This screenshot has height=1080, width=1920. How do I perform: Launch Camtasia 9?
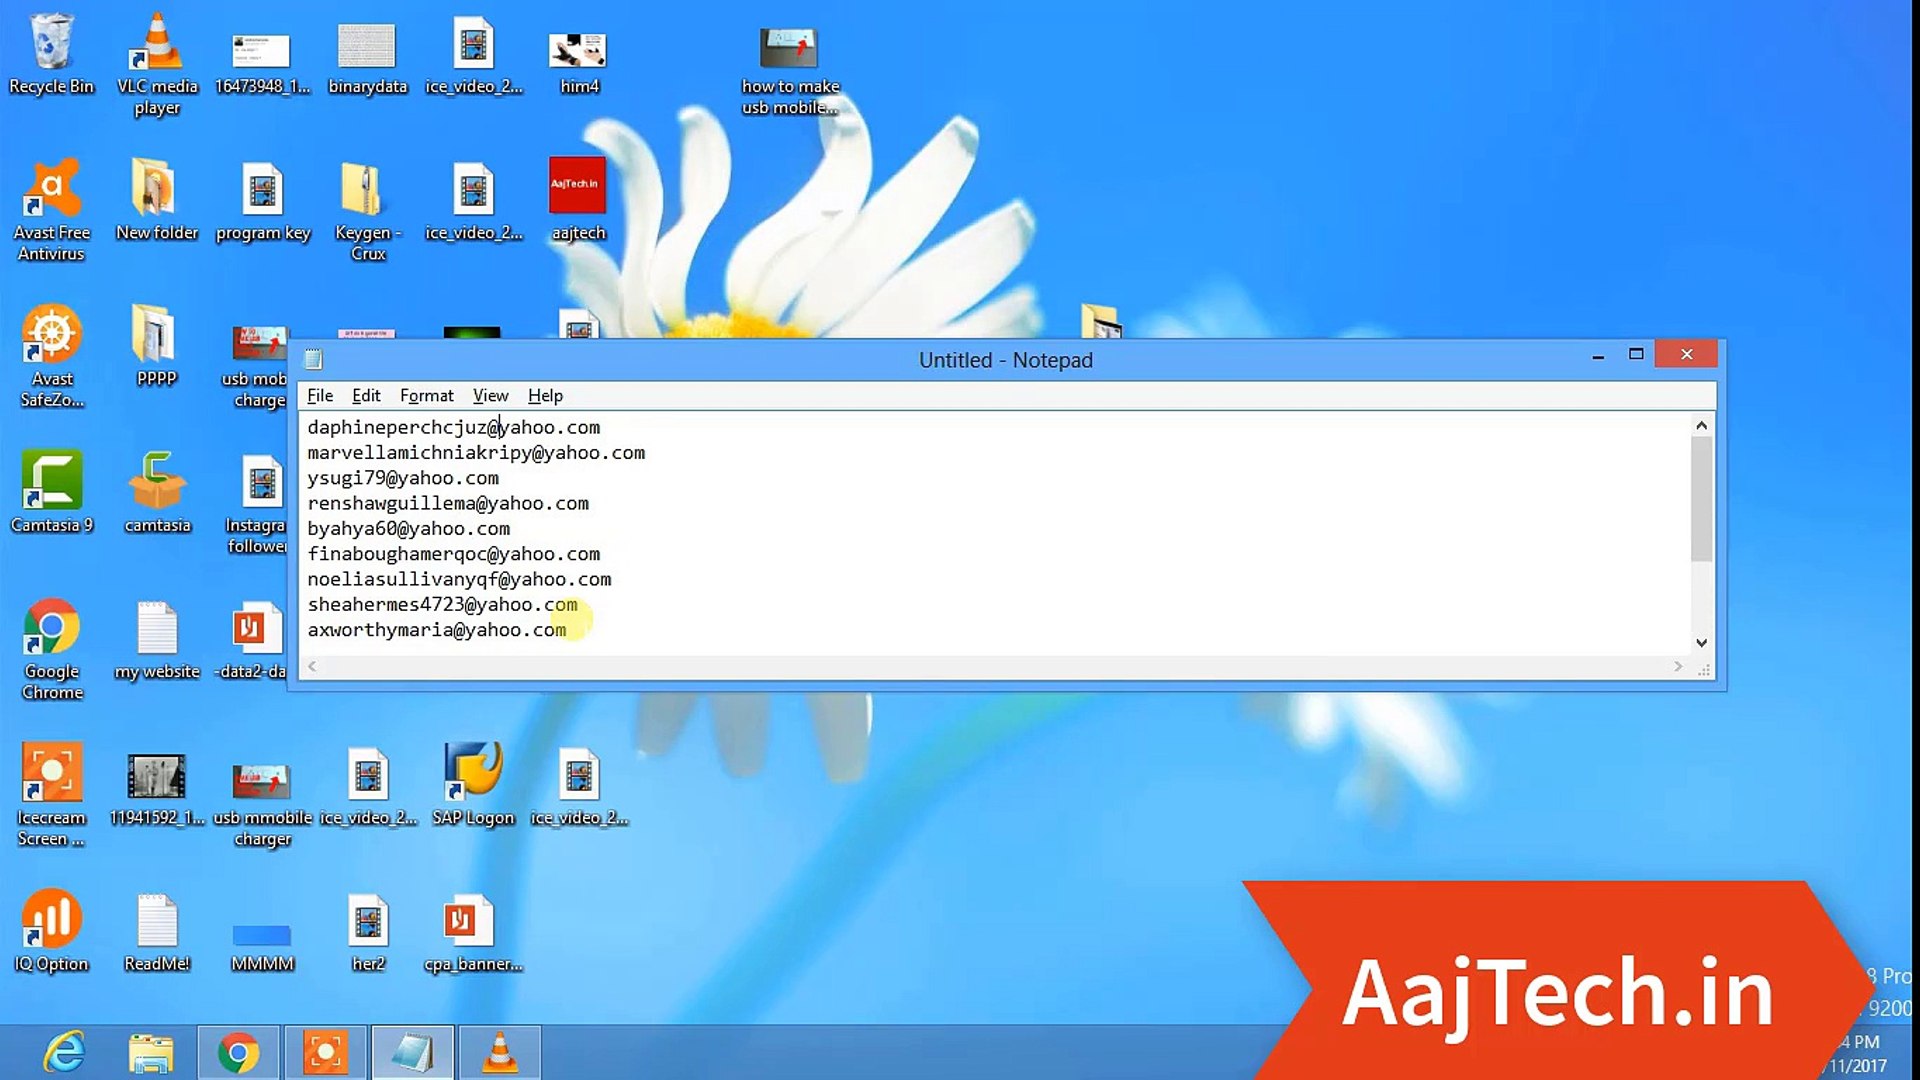click(x=51, y=480)
